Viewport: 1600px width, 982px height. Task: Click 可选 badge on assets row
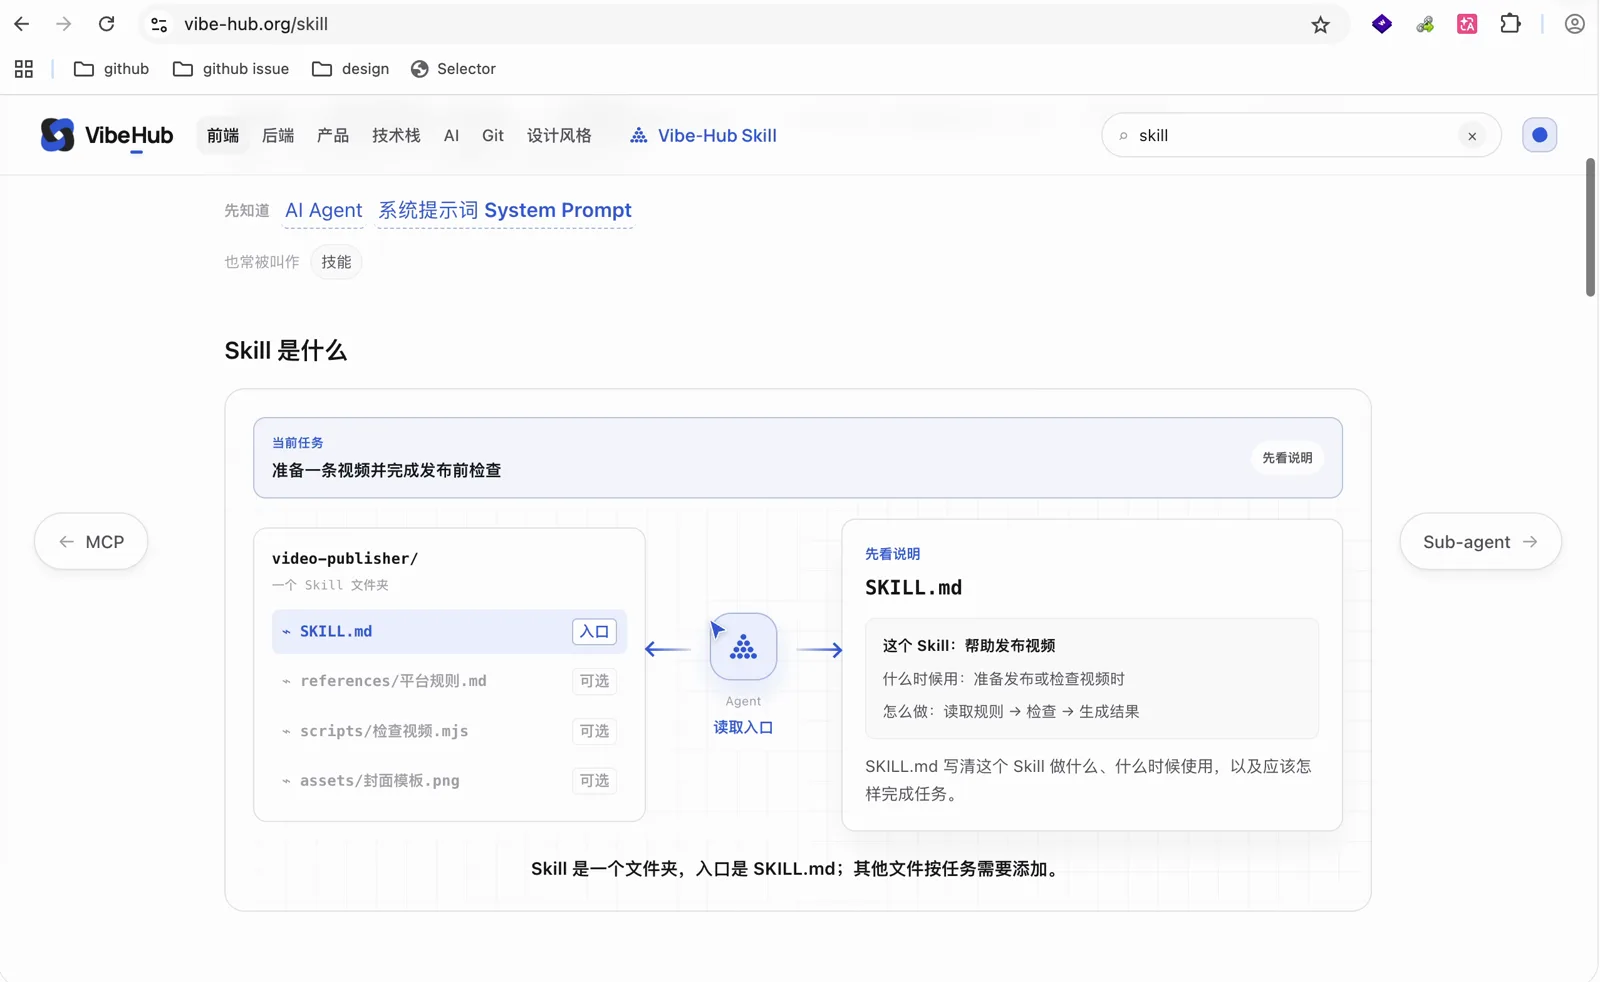coord(594,781)
